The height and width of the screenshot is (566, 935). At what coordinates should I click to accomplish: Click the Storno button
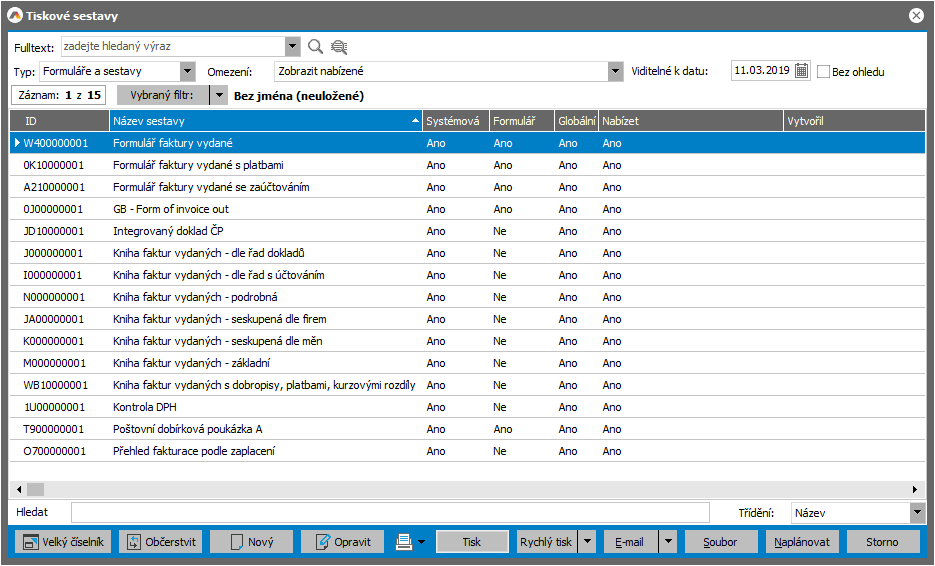(882, 542)
